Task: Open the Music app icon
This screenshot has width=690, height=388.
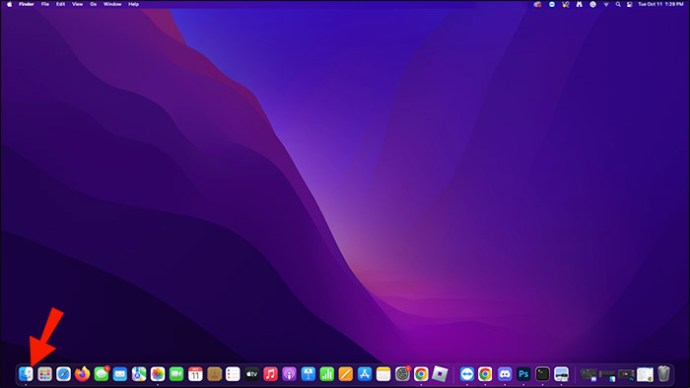Action: 270,374
